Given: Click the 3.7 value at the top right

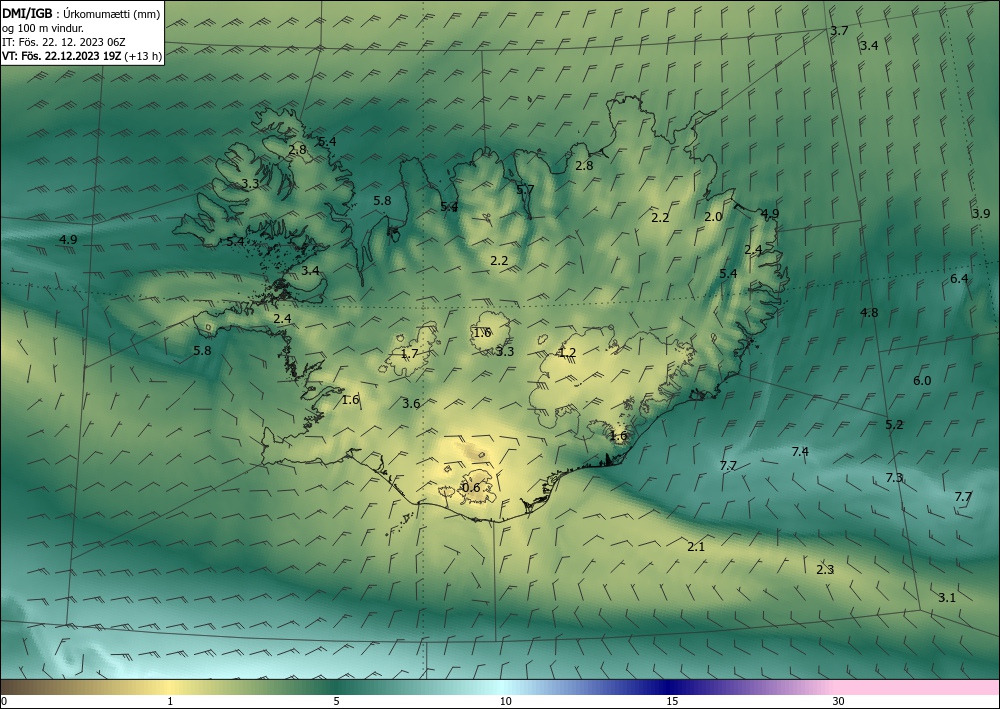Looking at the screenshot, I should coord(839,31).
